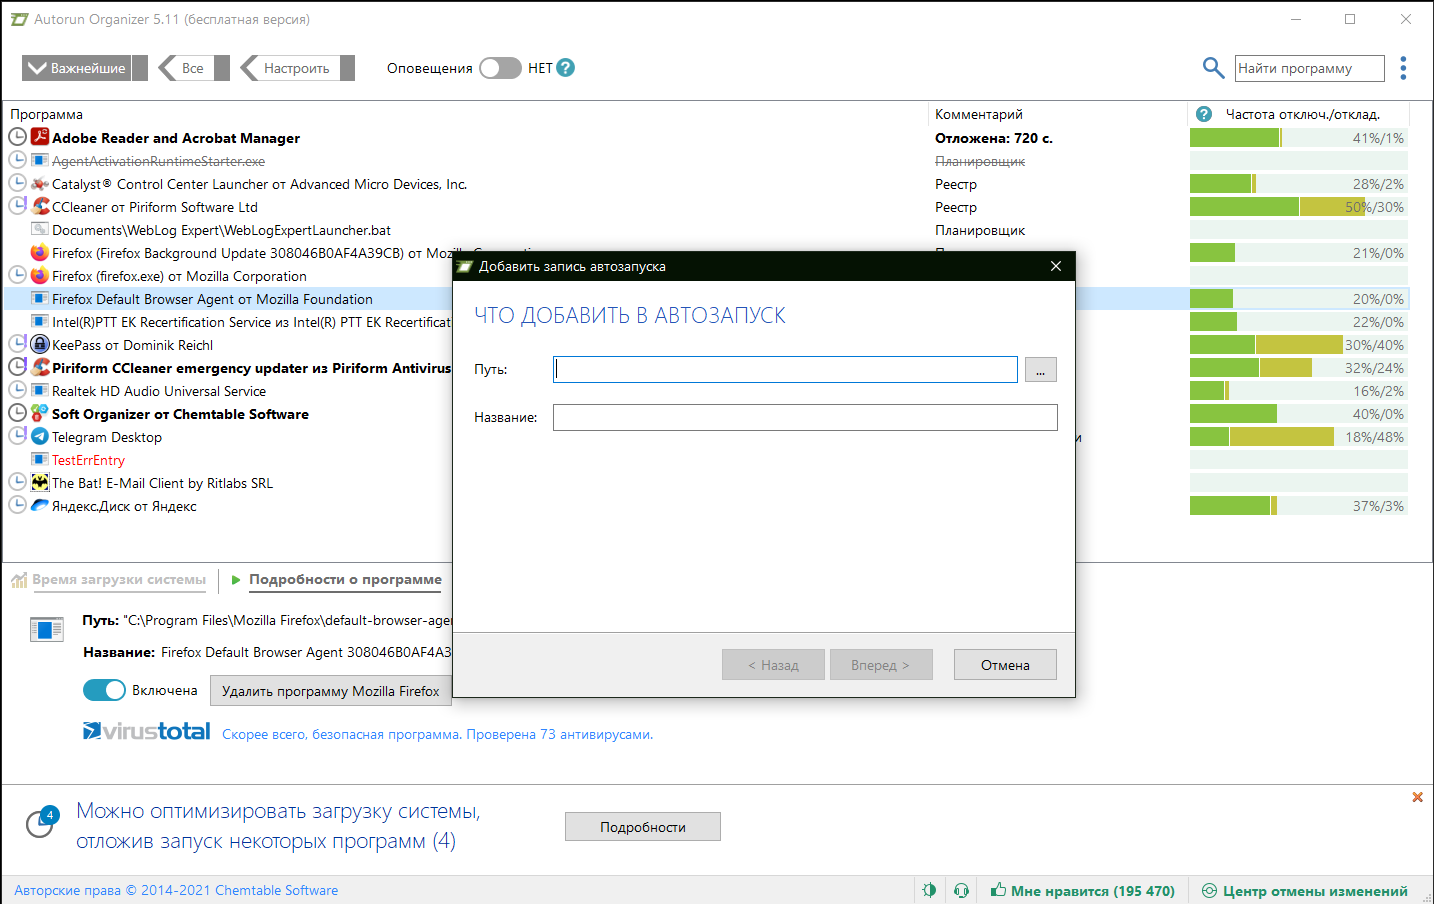Click the Программа column header
Viewport: 1434px width, 904px height.
point(46,114)
